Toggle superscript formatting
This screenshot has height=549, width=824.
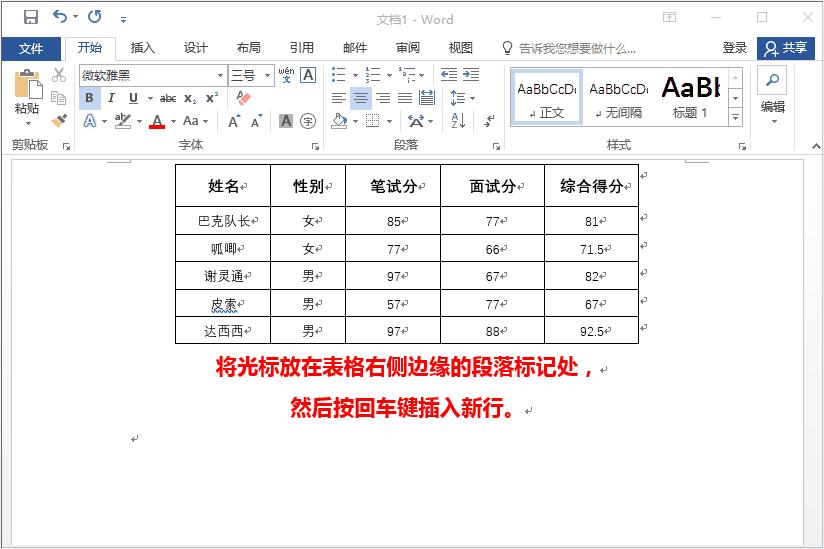click(212, 98)
